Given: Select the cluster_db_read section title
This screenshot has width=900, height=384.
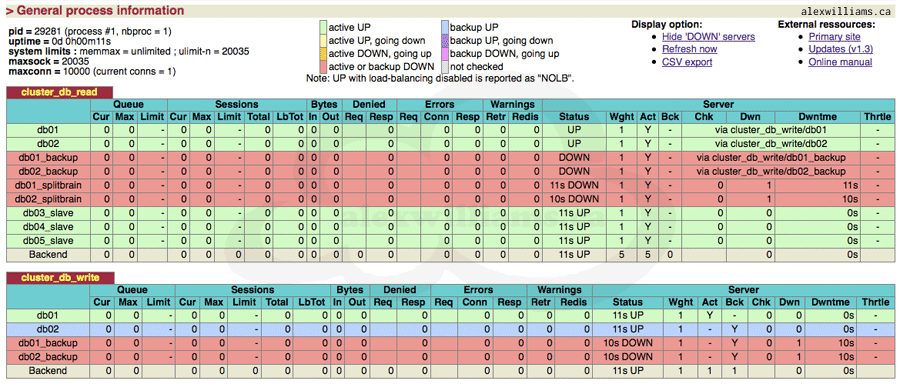Looking at the screenshot, I should 59,92.
